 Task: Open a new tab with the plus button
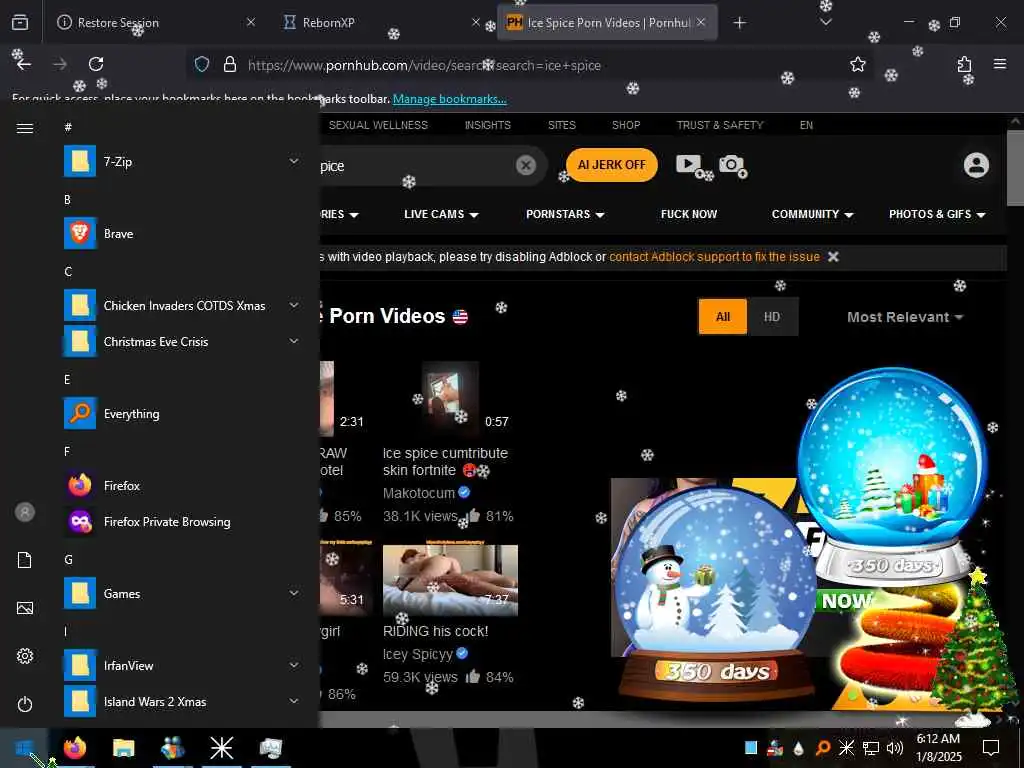click(x=739, y=23)
